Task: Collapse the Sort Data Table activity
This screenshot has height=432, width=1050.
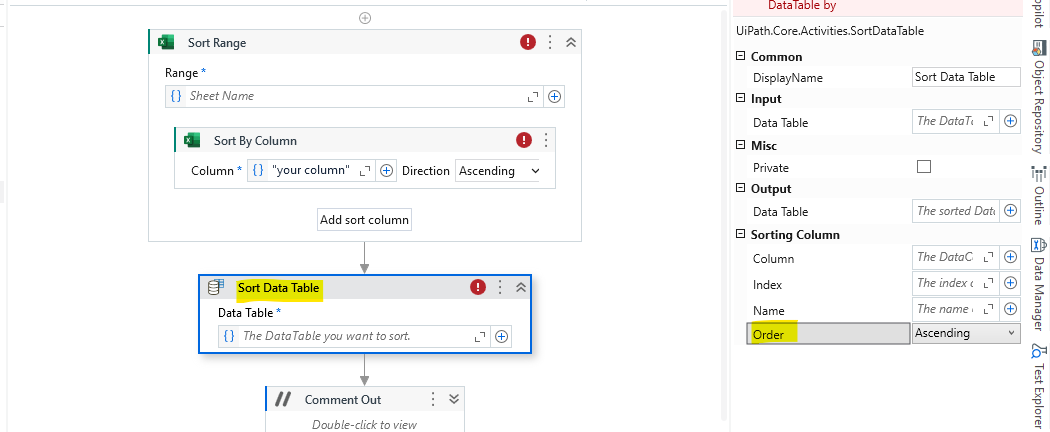Action: (520, 287)
